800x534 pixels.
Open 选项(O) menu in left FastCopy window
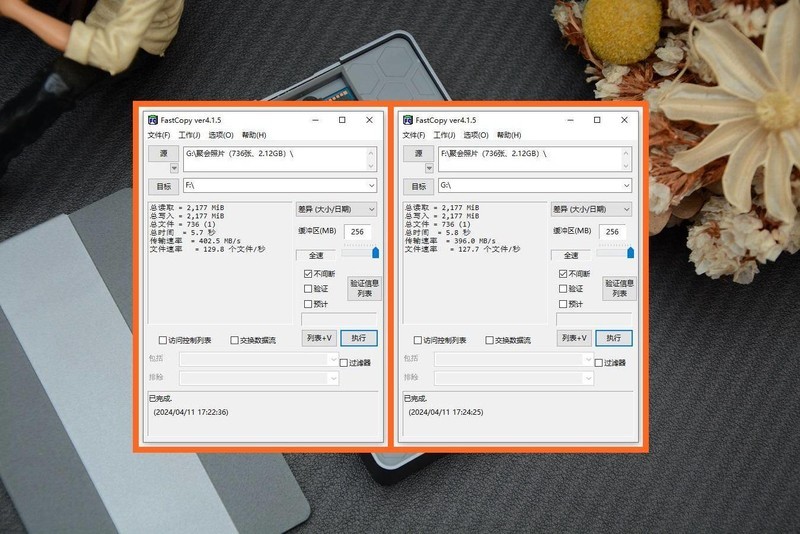[221, 135]
